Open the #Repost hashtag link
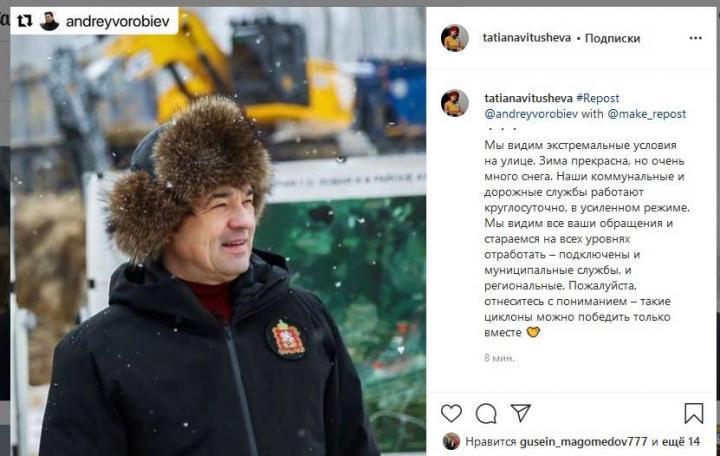Viewport: 720px width, 456px height. pyautogui.click(x=597, y=98)
